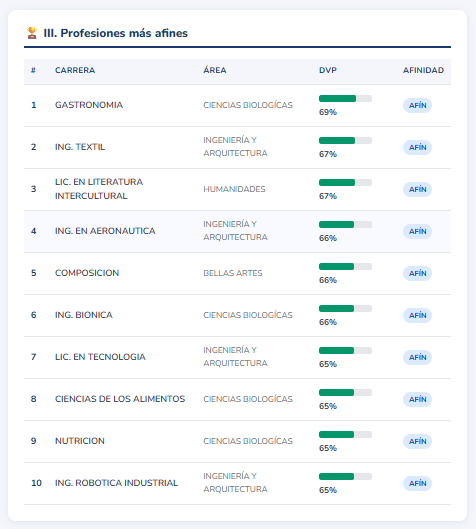
Task: Click the AFÍN badge for ING. TEXTIL
Action: point(417,147)
